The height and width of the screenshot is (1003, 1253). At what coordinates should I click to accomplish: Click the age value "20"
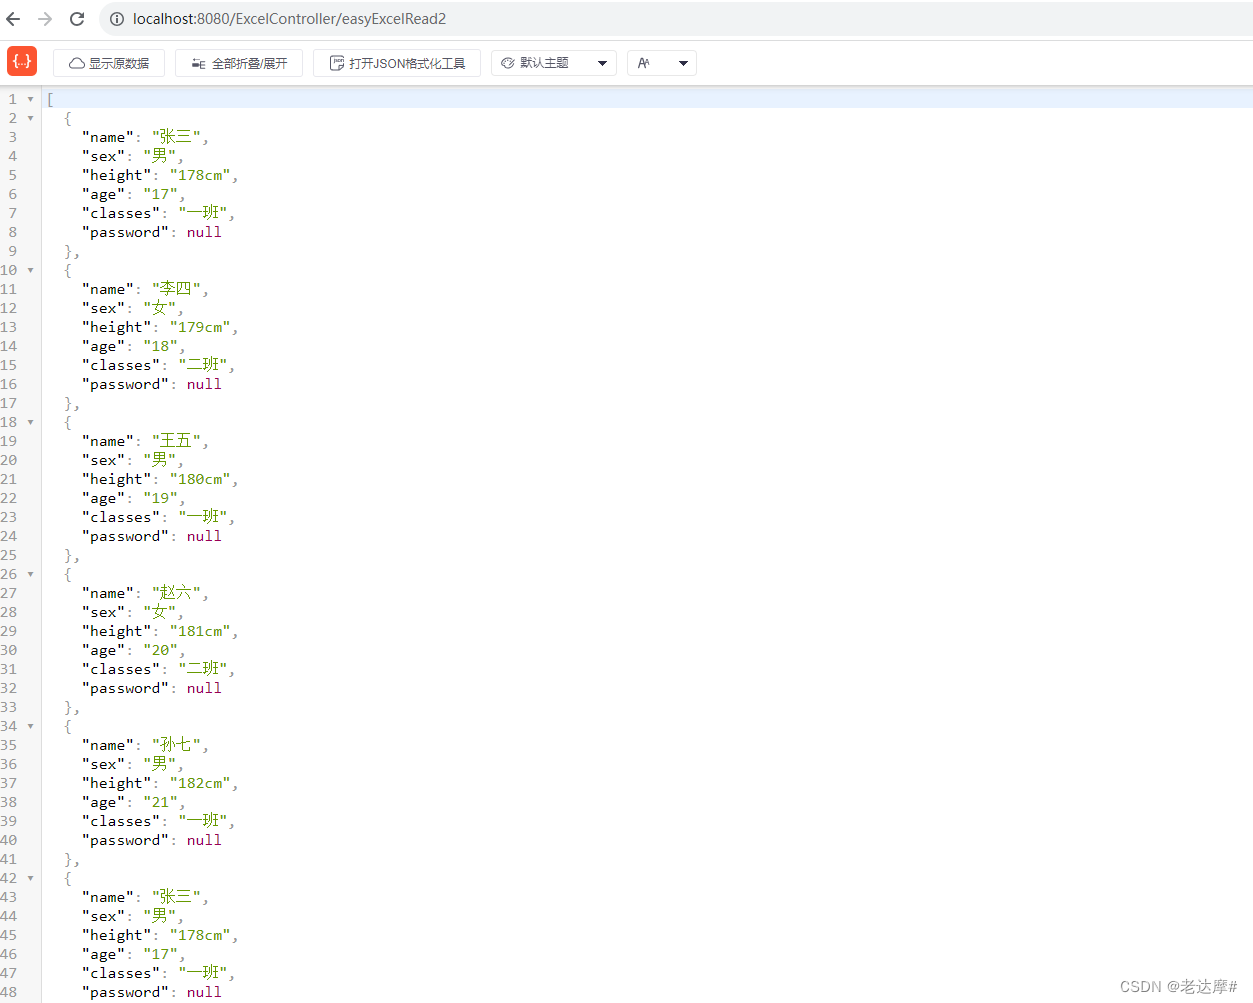161,650
